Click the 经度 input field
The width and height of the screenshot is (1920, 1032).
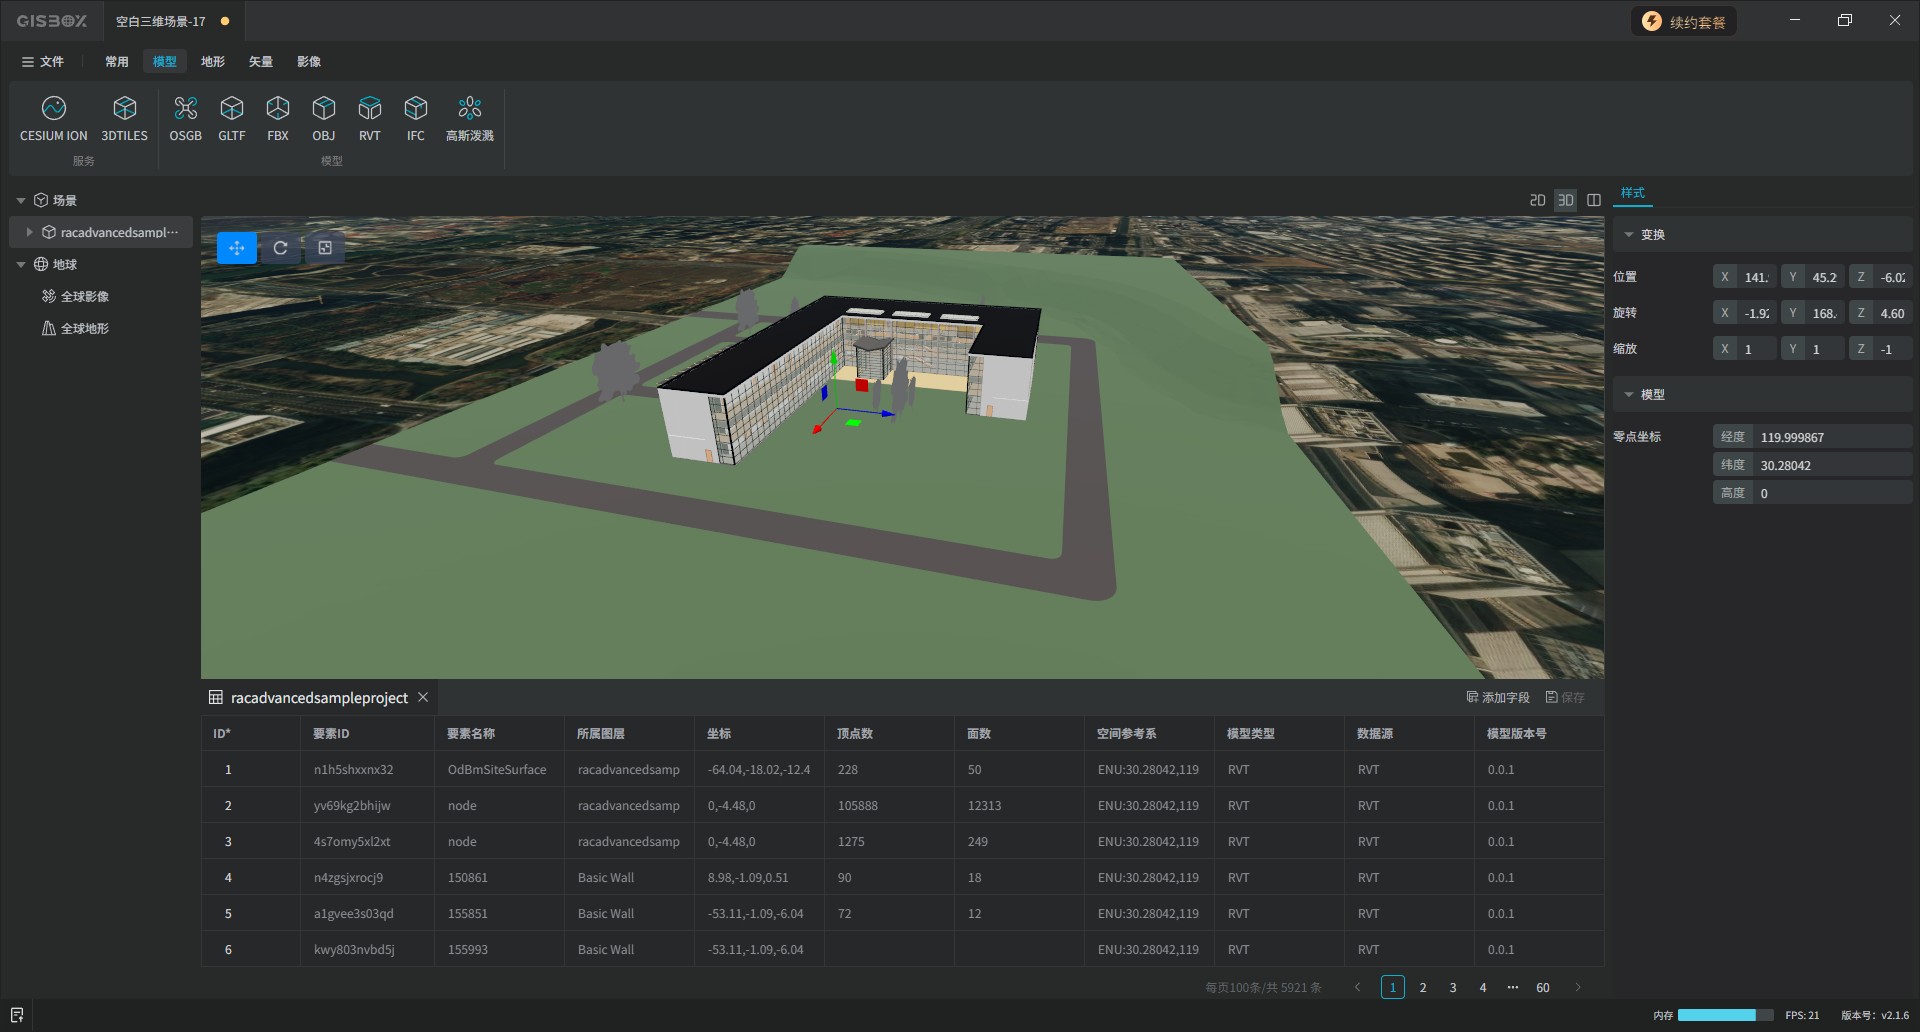point(1832,437)
